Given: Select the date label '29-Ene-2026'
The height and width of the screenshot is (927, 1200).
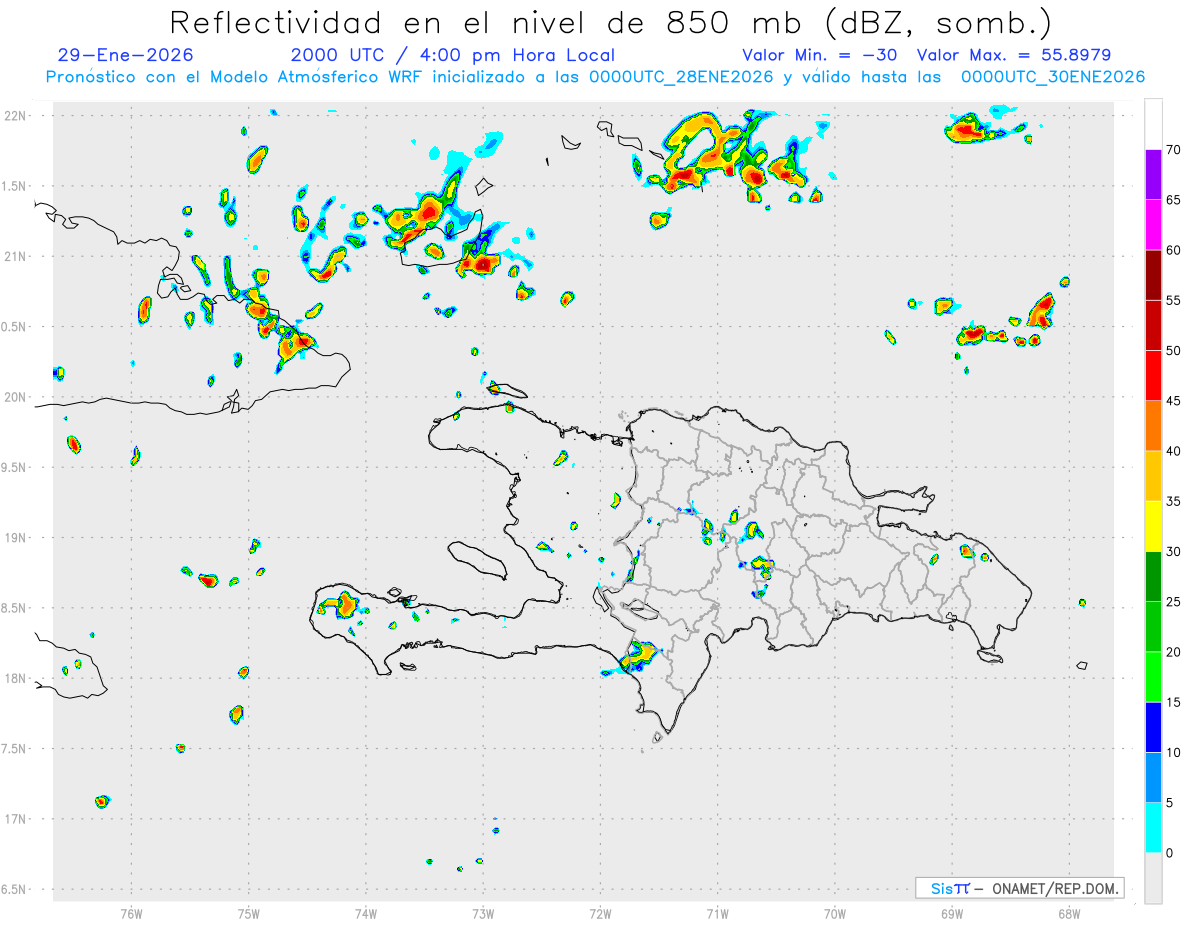Looking at the screenshot, I should [126, 55].
